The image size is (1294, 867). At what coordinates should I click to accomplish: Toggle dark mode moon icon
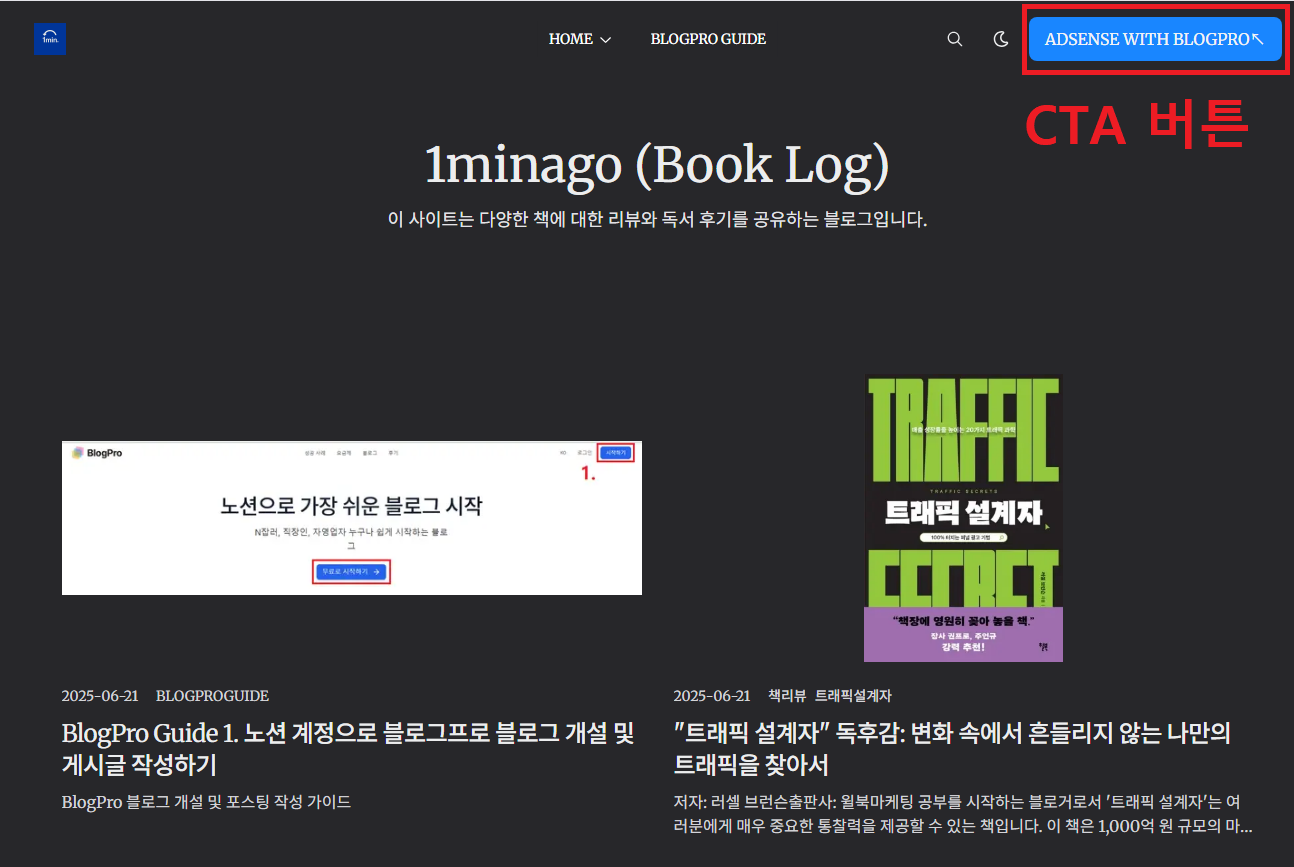(x=1001, y=39)
